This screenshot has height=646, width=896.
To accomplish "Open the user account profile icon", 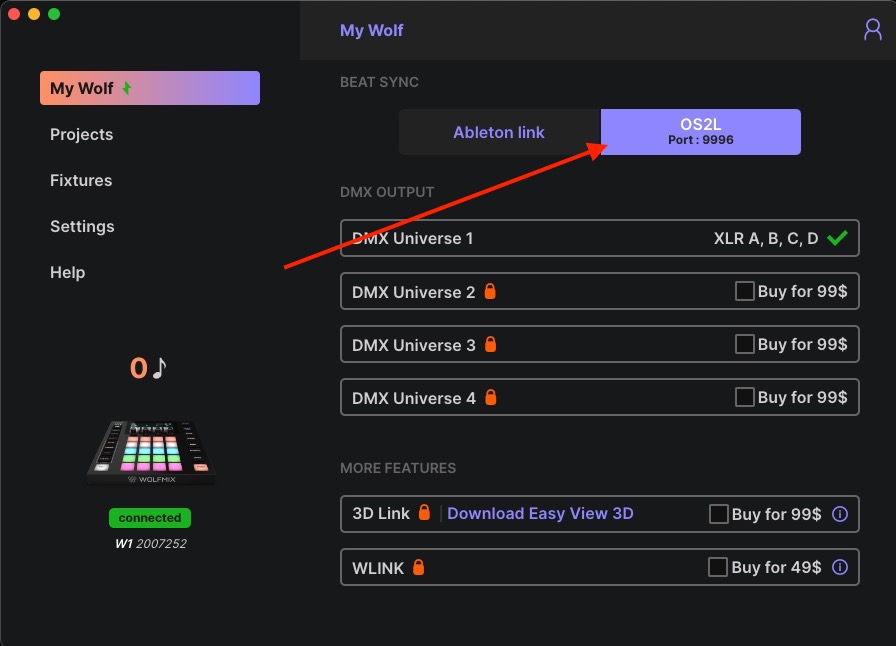I will click(873, 29).
